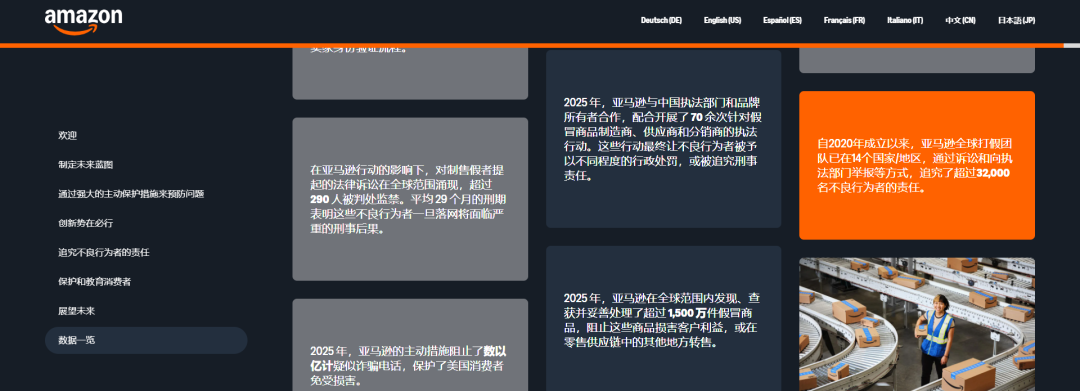
Task: Click the warehouse worker photo
Action: [x=917, y=324]
